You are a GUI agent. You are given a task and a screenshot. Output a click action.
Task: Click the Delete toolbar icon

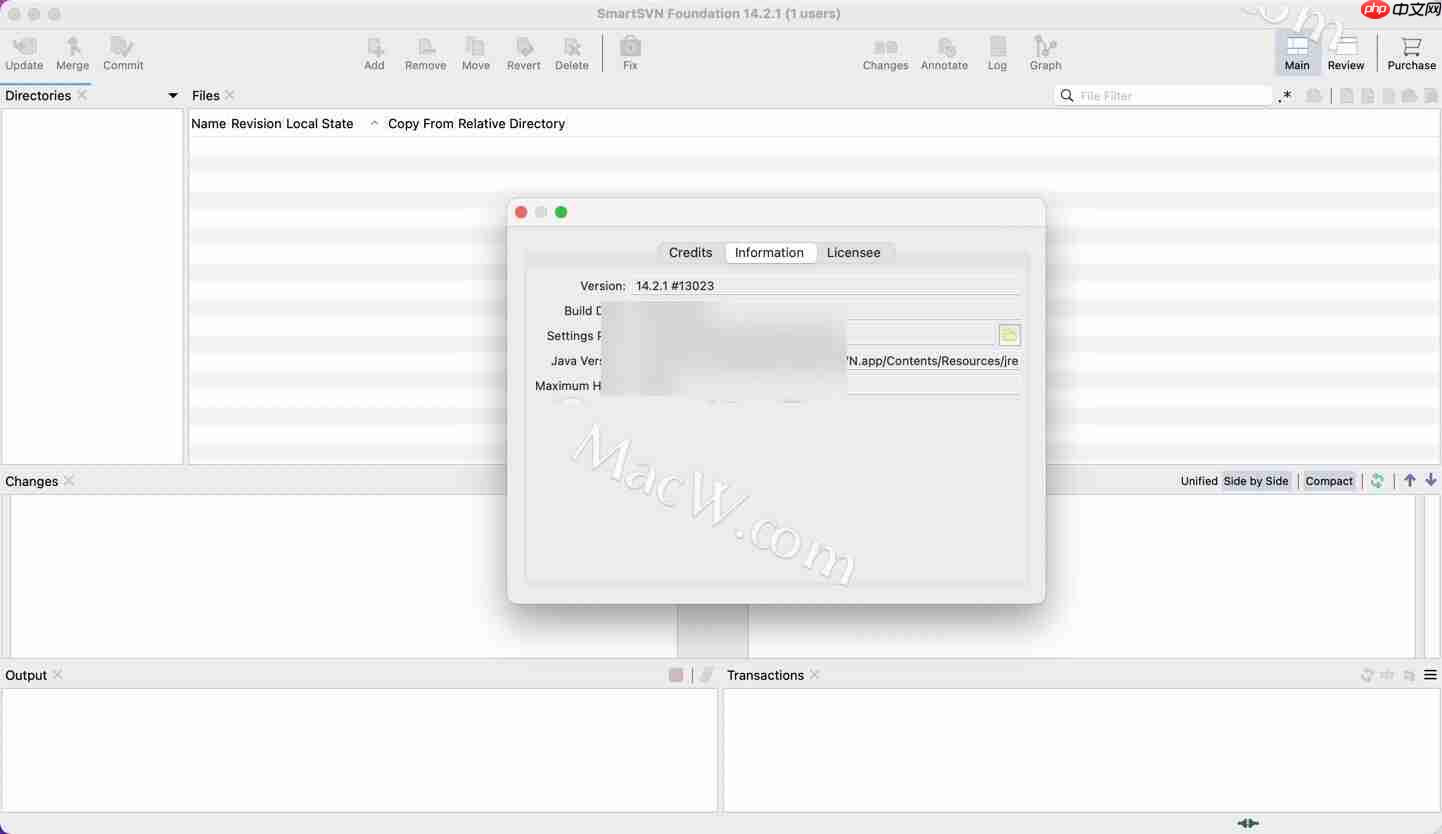coord(571,52)
